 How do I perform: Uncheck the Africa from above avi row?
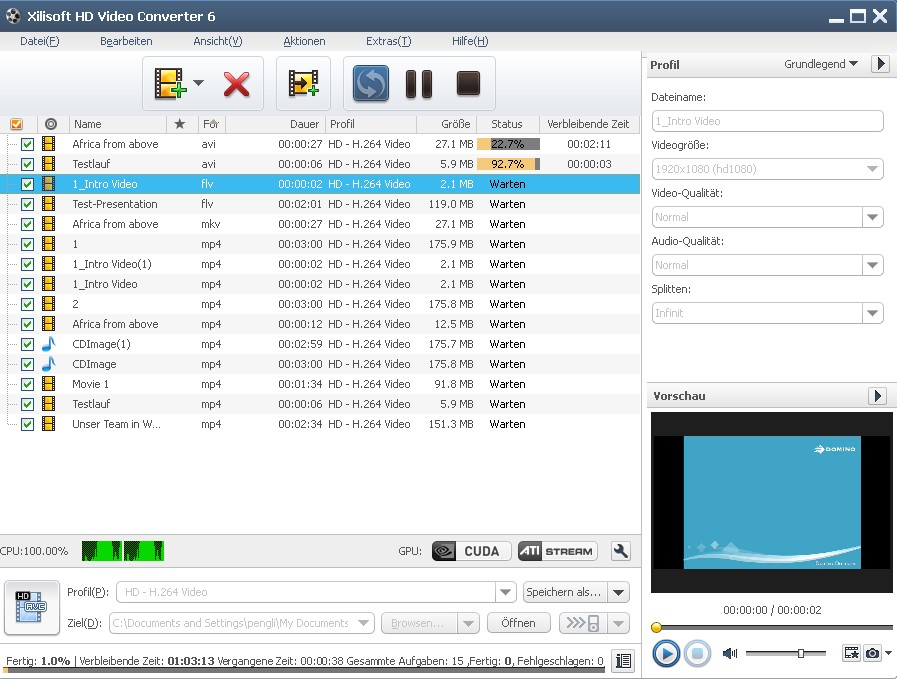[x=27, y=144]
